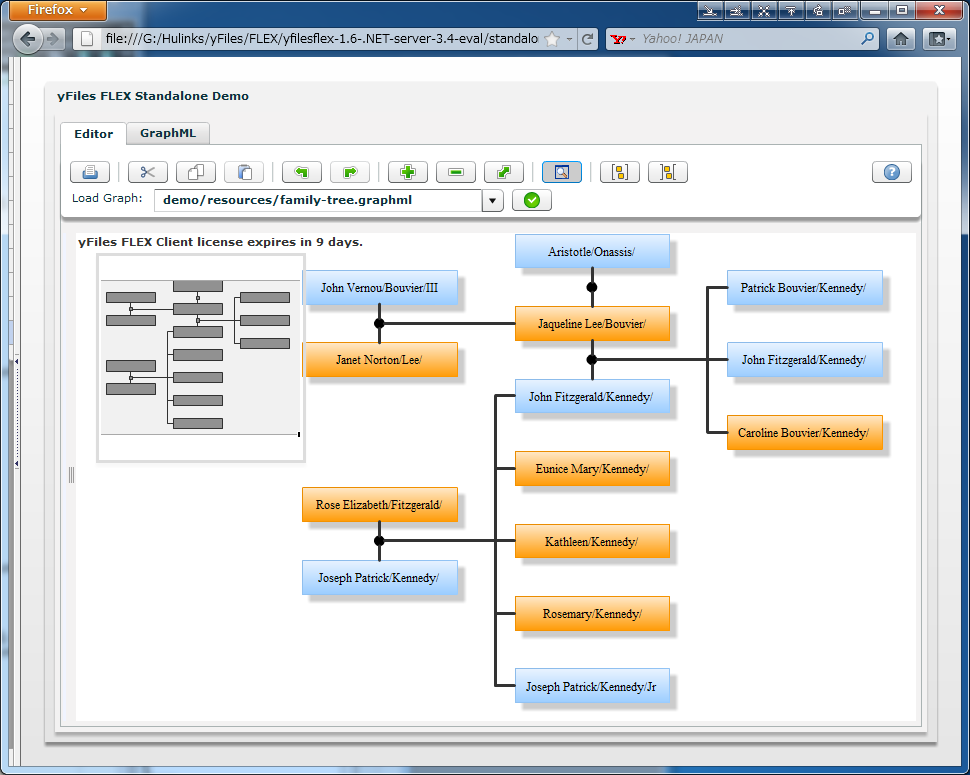
Task: Go back with the browser Back arrow
Action: pyautogui.click(x=27, y=39)
